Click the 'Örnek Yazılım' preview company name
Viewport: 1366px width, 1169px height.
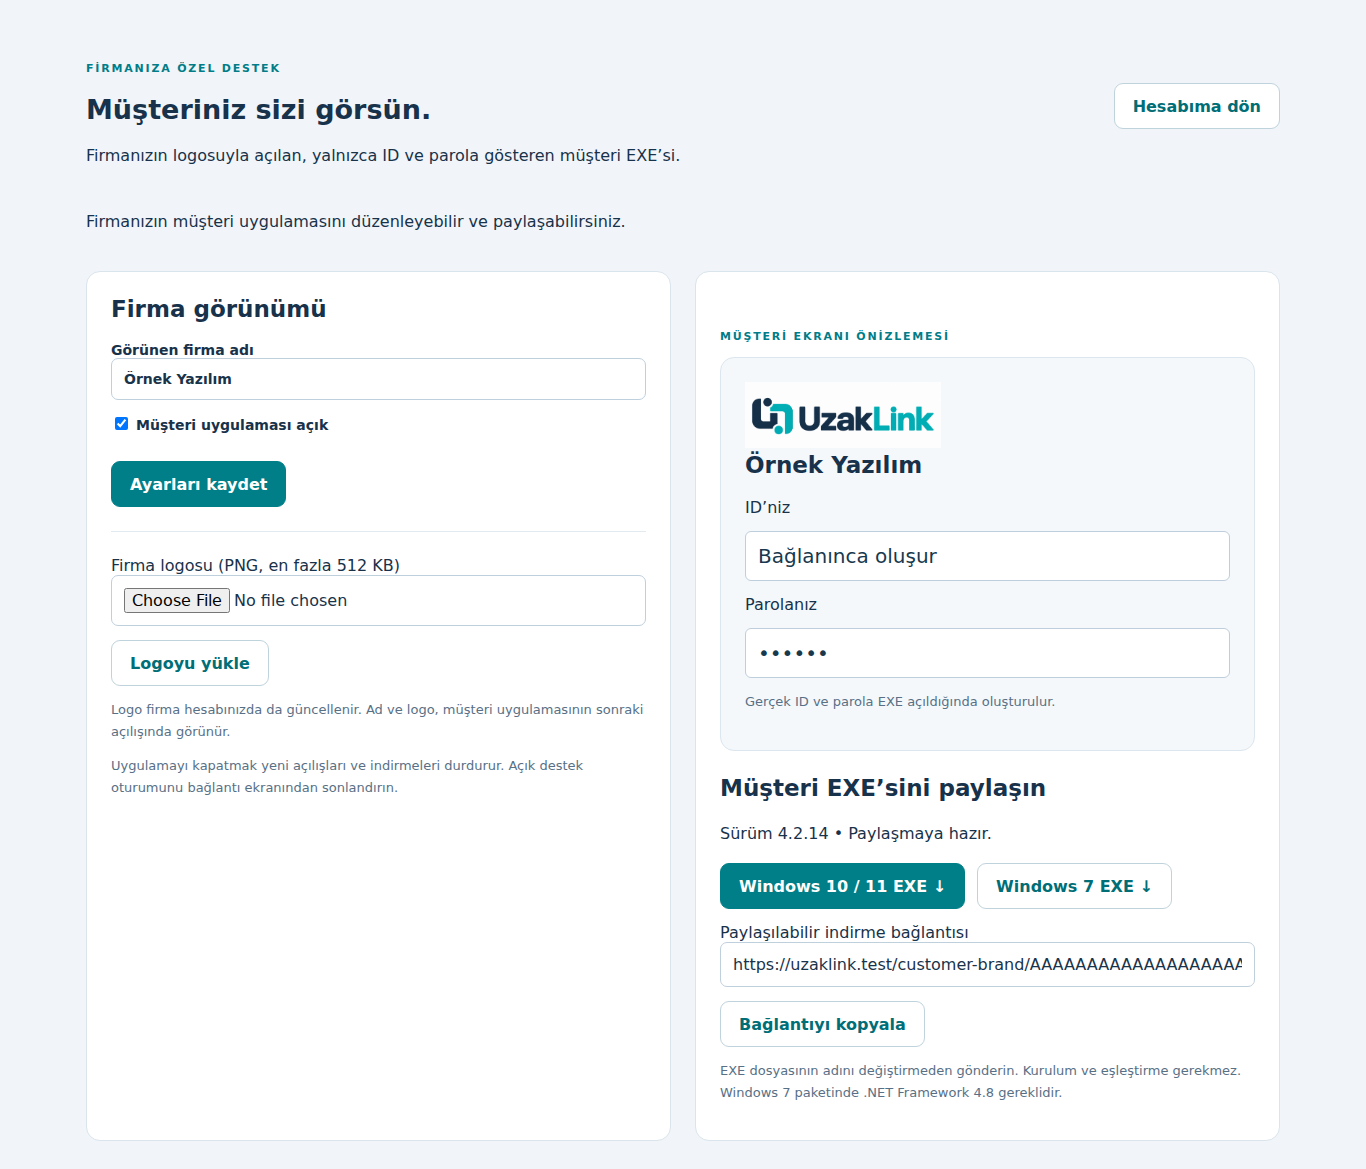point(833,465)
